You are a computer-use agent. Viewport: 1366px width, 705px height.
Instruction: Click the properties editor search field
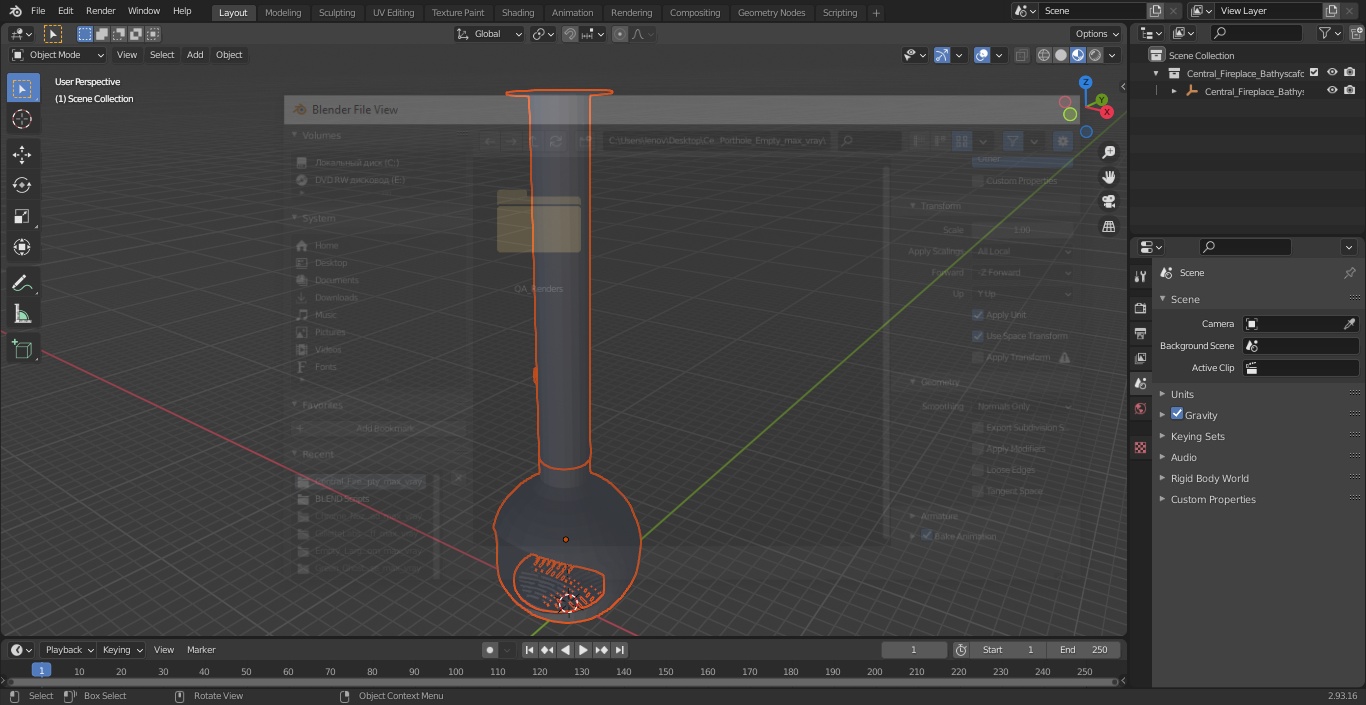point(1244,247)
